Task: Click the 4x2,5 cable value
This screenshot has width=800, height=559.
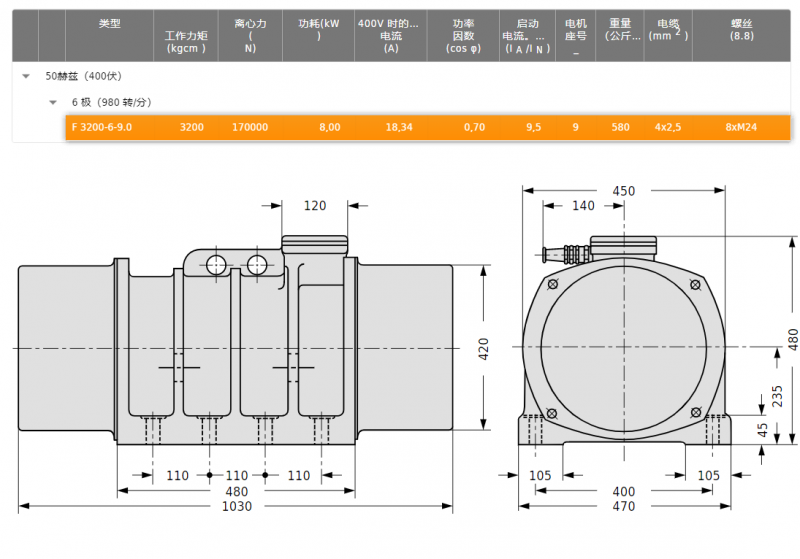Action: [668, 127]
